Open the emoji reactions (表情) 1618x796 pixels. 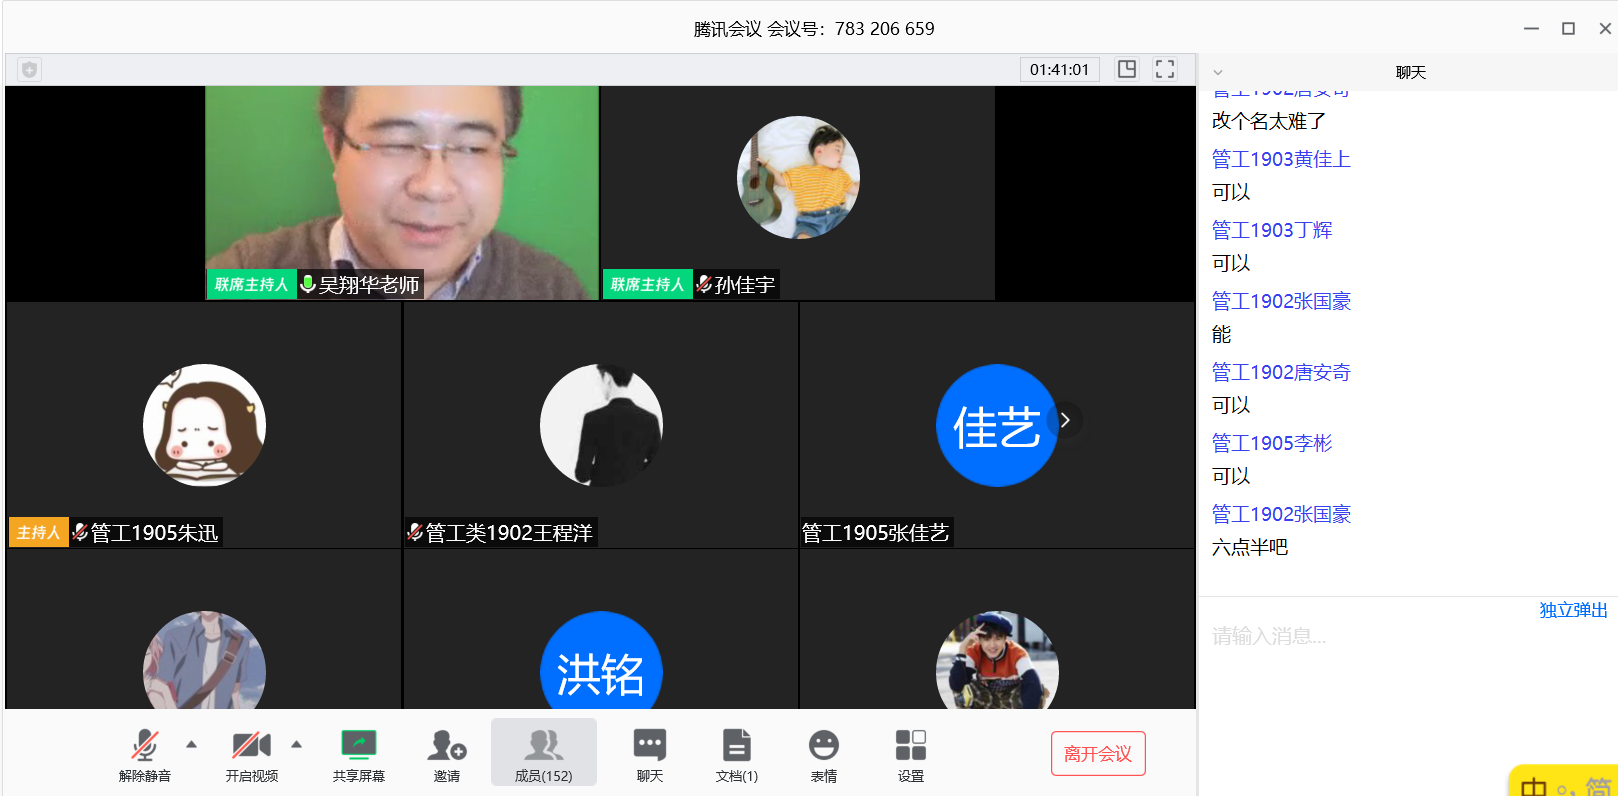(824, 753)
